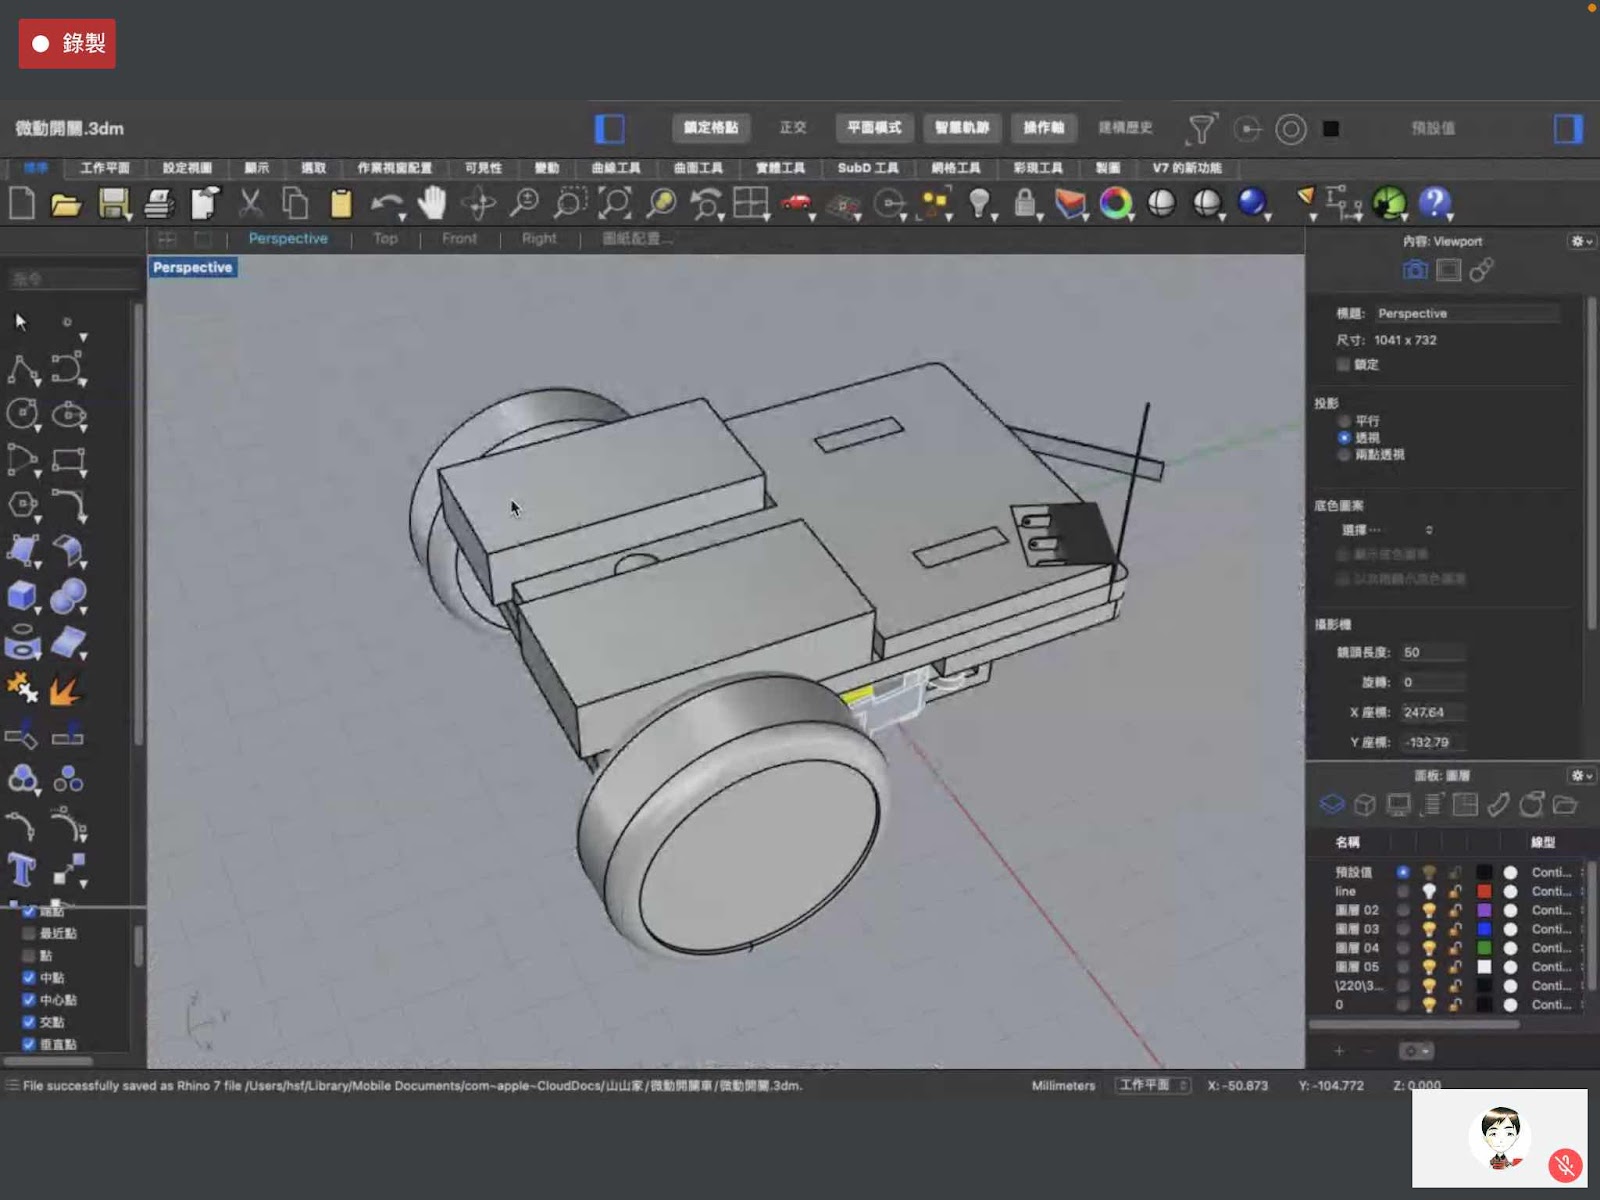This screenshot has height=1200, width=1600.
Task: Expand the Undo icon flyout arrow
Action: coord(402,217)
